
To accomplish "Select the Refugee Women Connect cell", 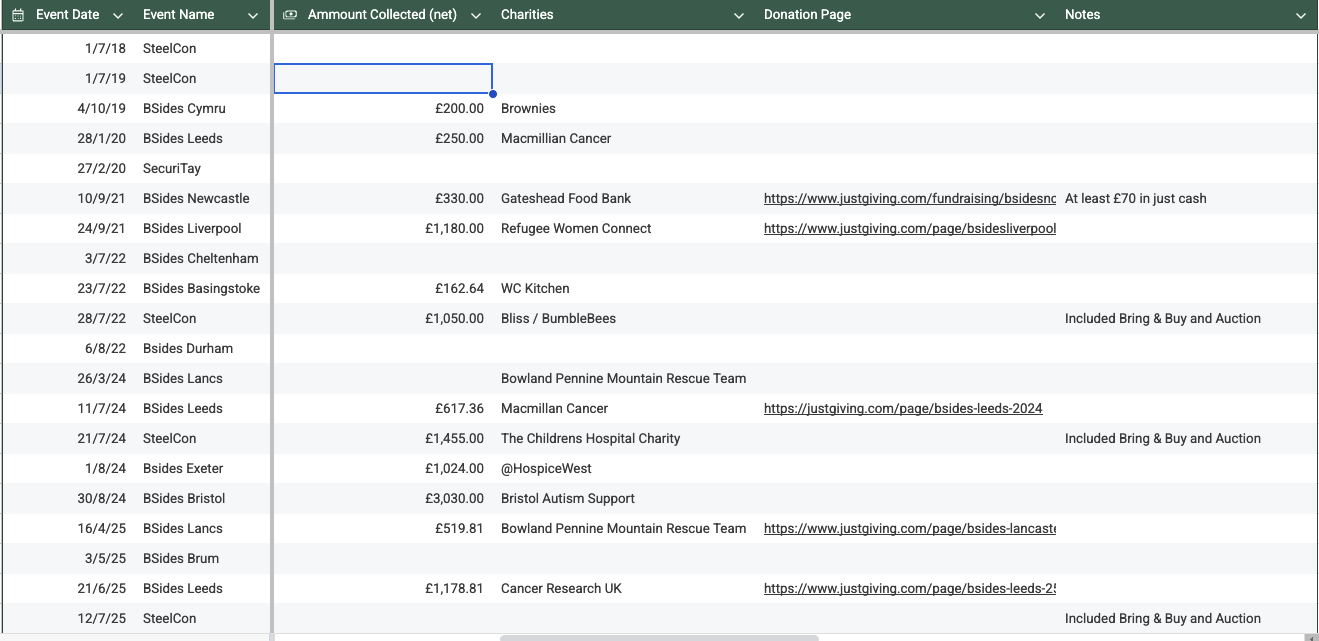I will (x=626, y=229).
